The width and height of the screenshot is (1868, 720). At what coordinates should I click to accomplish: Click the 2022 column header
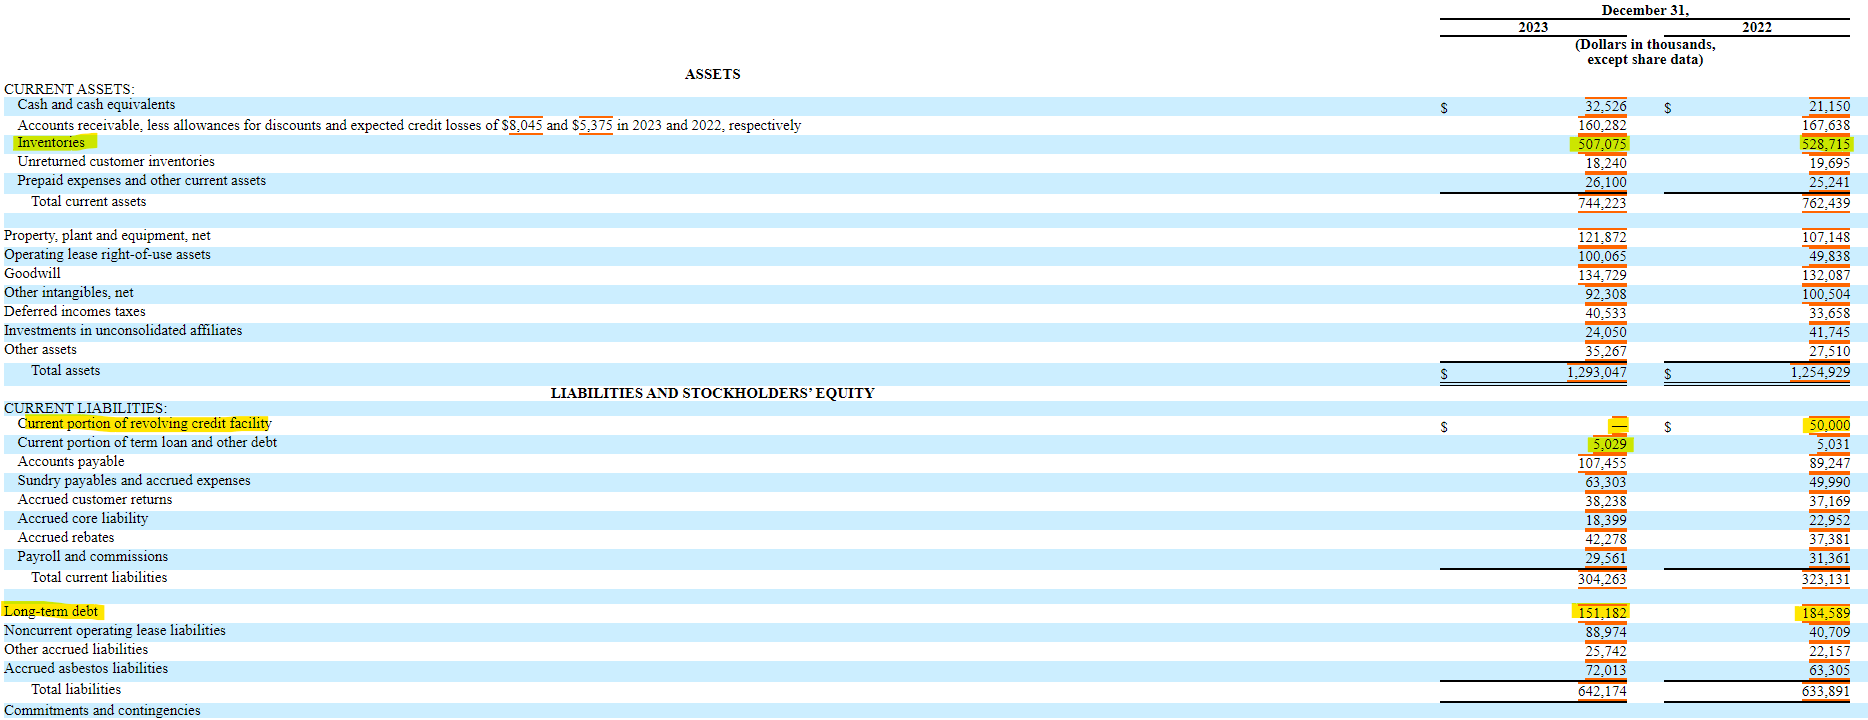click(x=1757, y=27)
